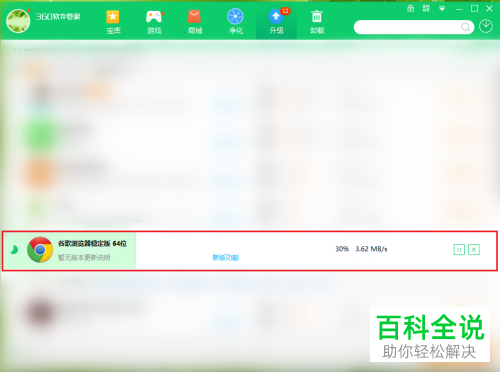
Task: Click the gift box icon in title bar
Action: click(411, 9)
